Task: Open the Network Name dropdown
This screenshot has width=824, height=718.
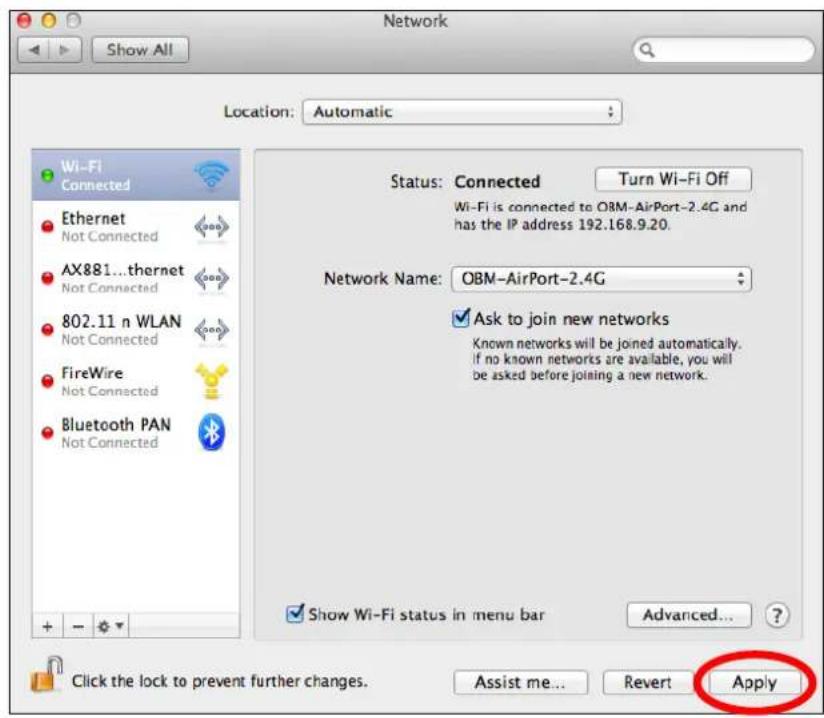Action: (x=601, y=279)
